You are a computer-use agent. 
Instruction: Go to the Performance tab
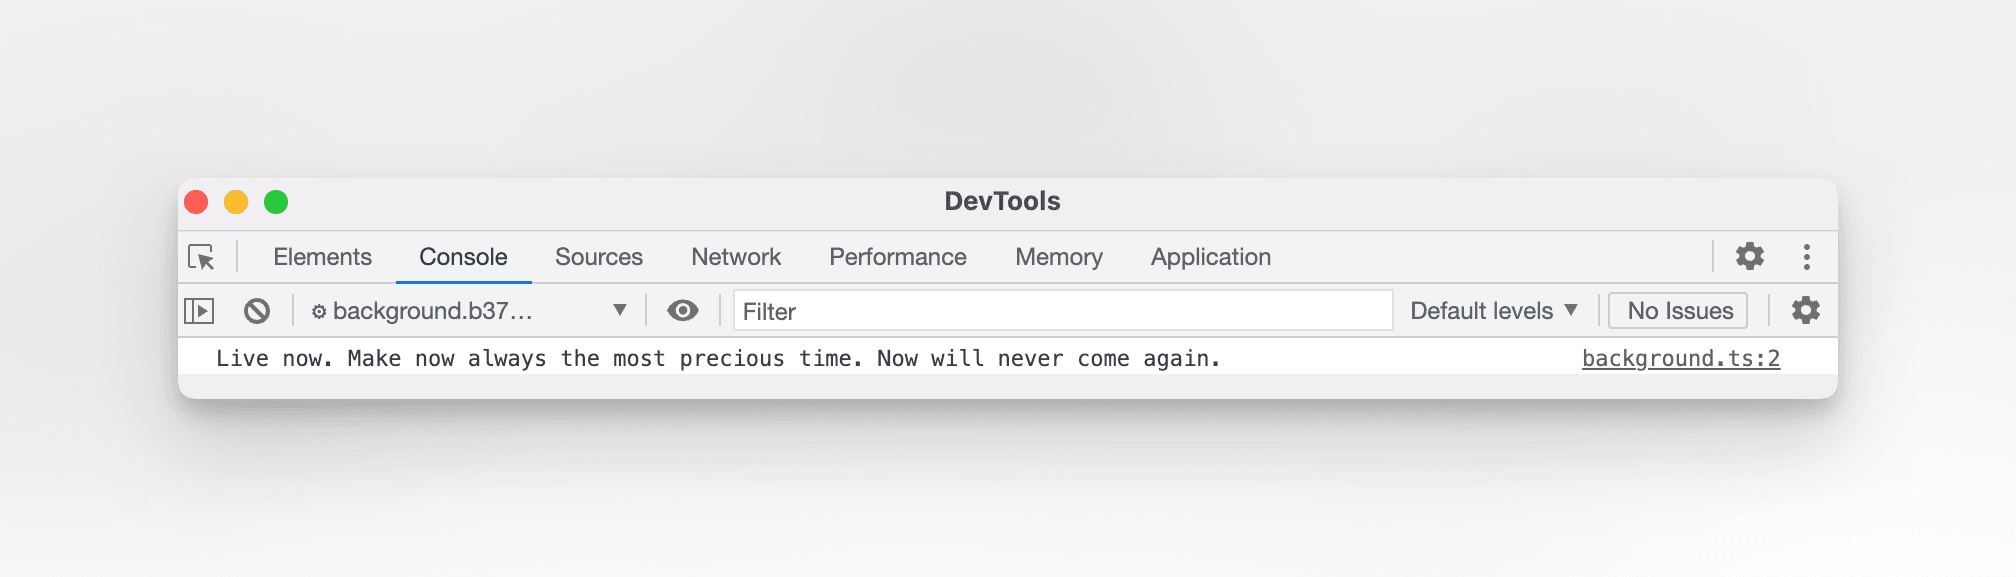coord(897,257)
